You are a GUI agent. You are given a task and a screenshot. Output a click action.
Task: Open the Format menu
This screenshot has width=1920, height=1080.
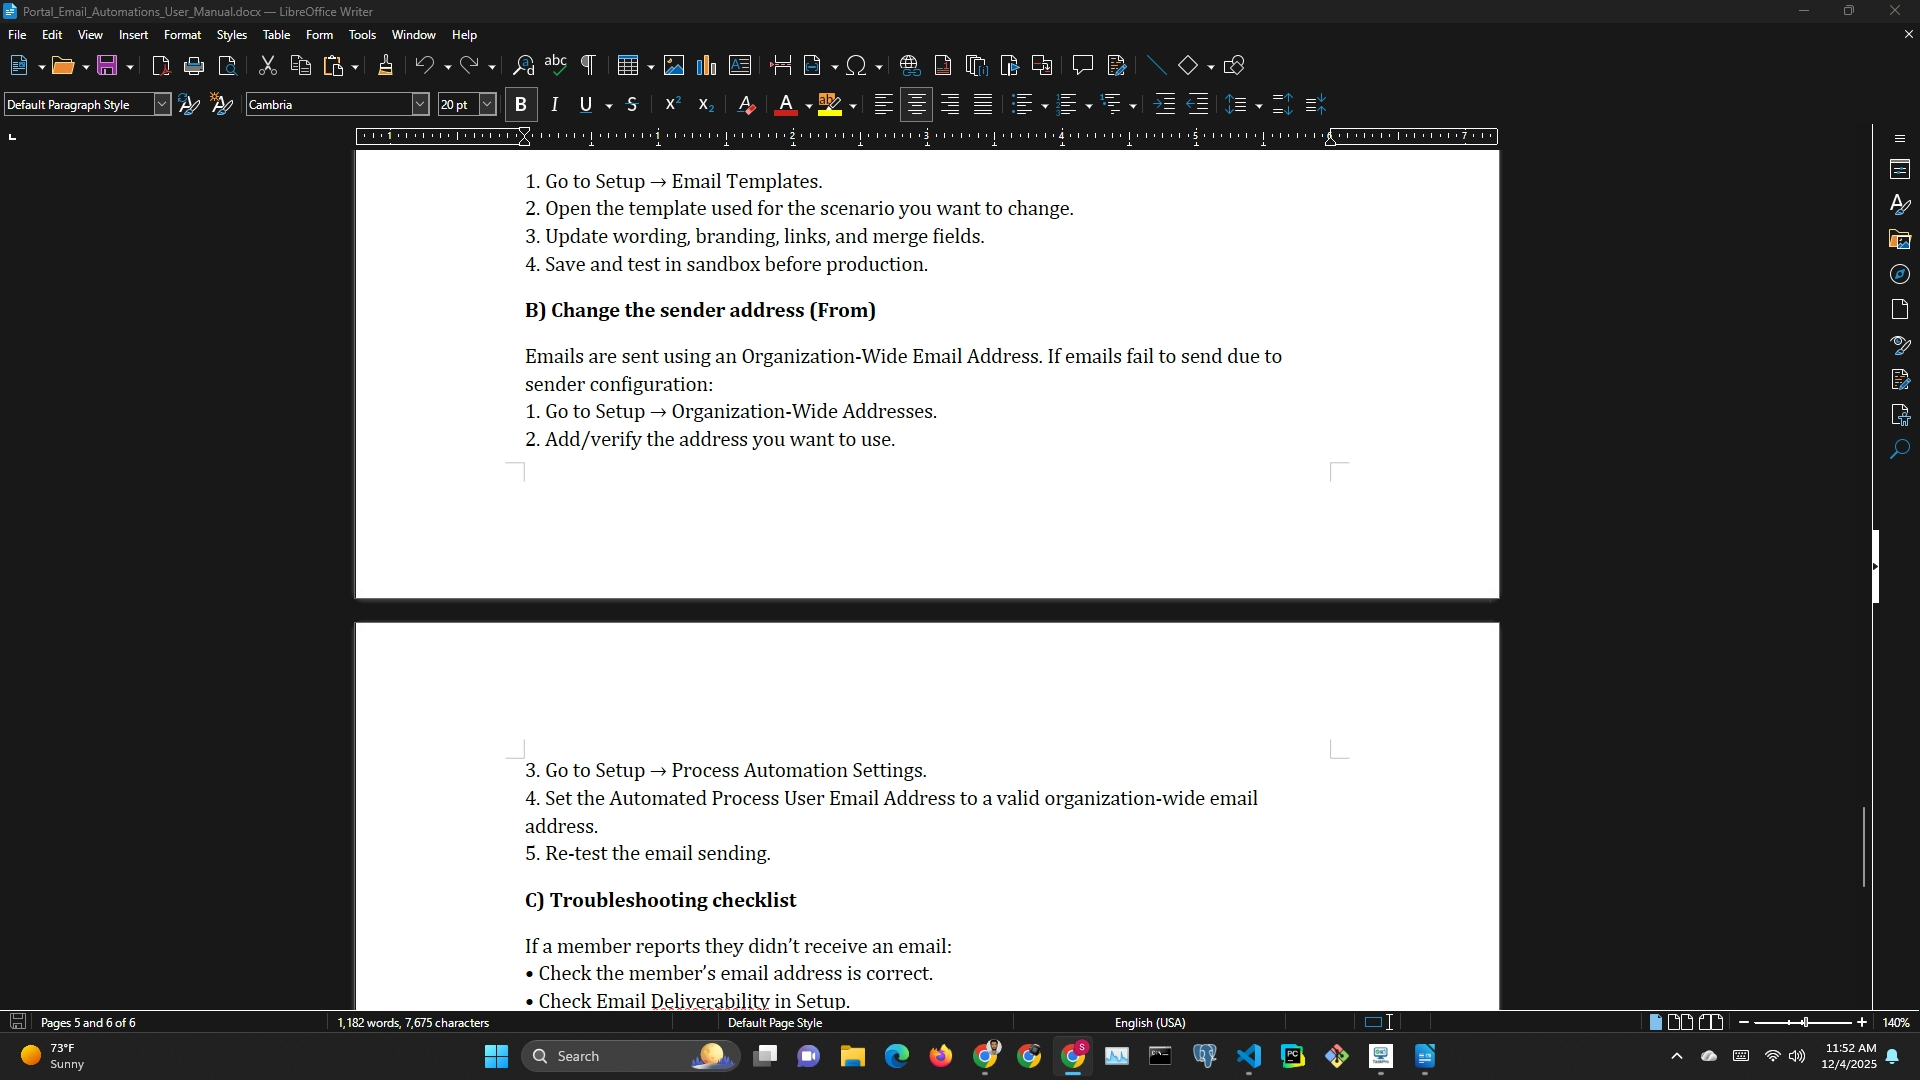pos(182,35)
